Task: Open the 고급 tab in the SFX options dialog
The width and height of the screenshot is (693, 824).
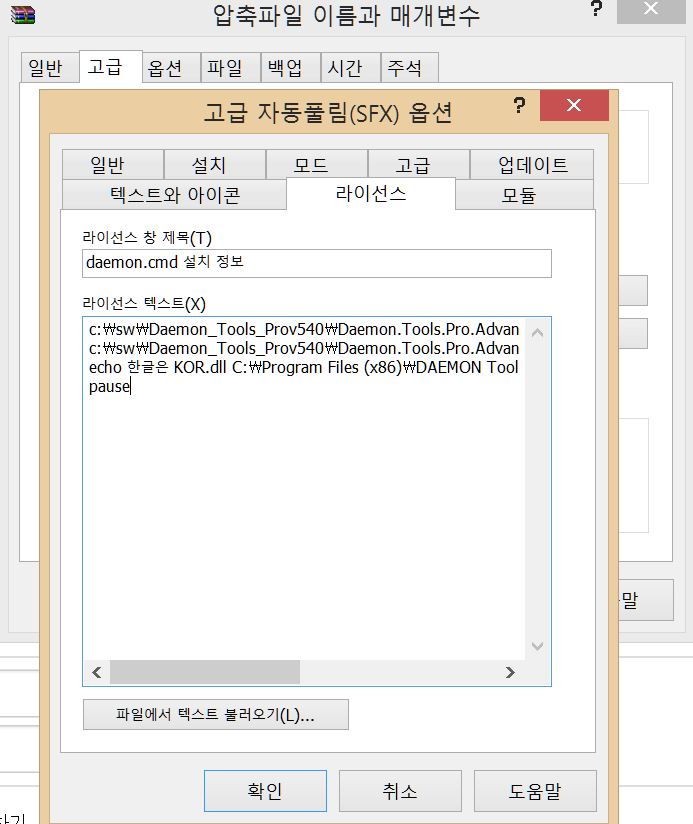Action: tap(418, 165)
